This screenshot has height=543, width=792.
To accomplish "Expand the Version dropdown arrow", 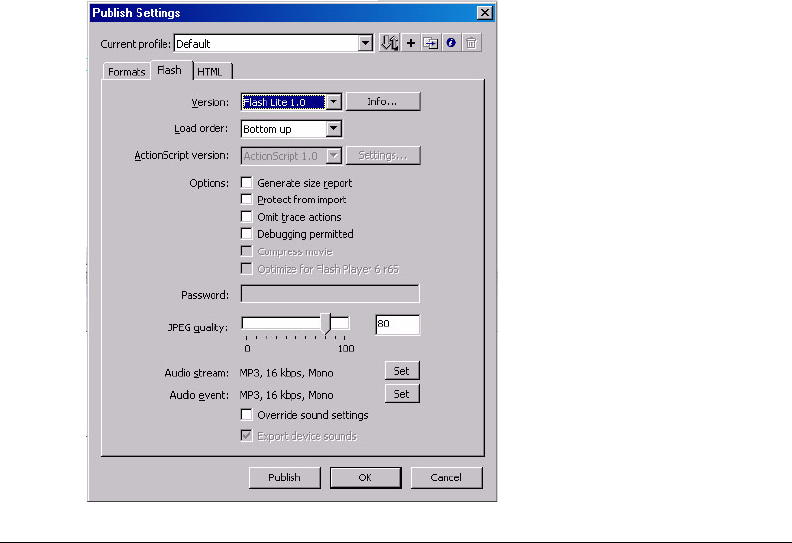I will point(333,102).
